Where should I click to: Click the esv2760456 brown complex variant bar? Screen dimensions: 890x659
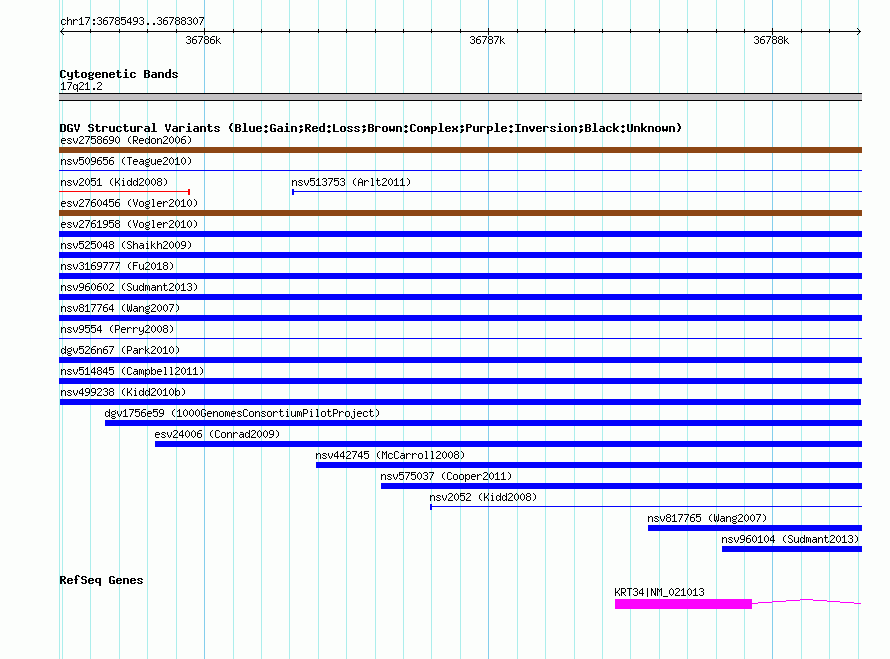(x=460, y=213)
